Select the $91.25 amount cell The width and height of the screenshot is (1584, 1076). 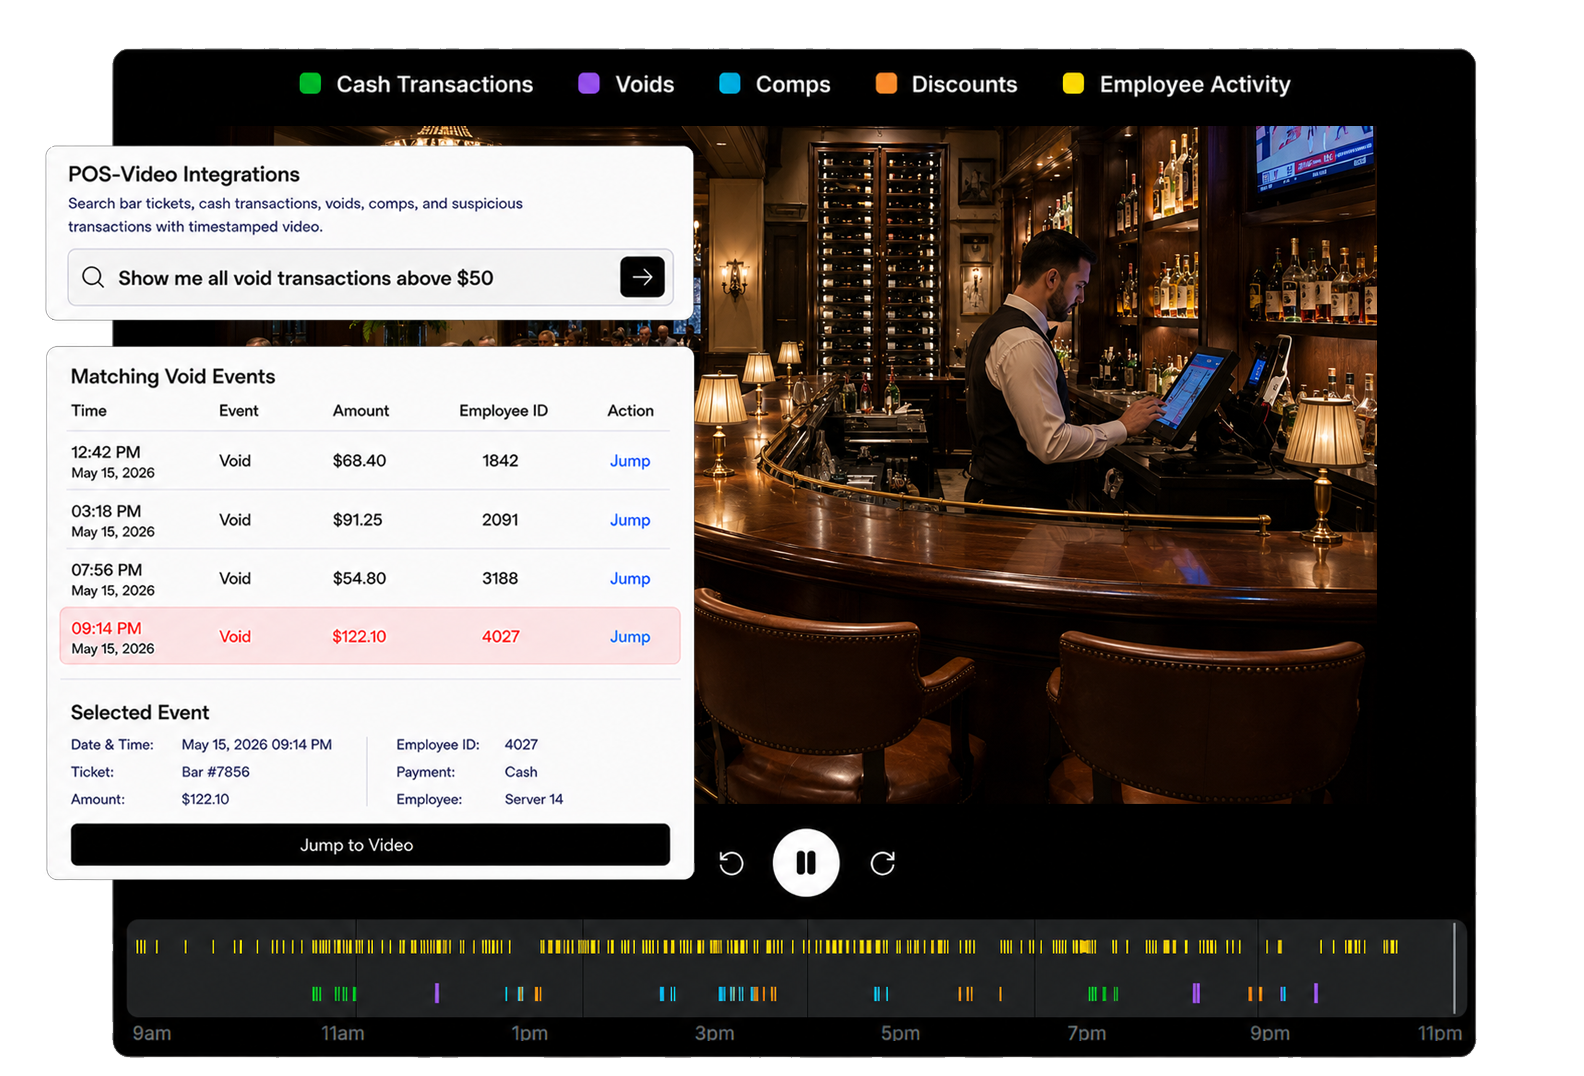coord(357,520)
